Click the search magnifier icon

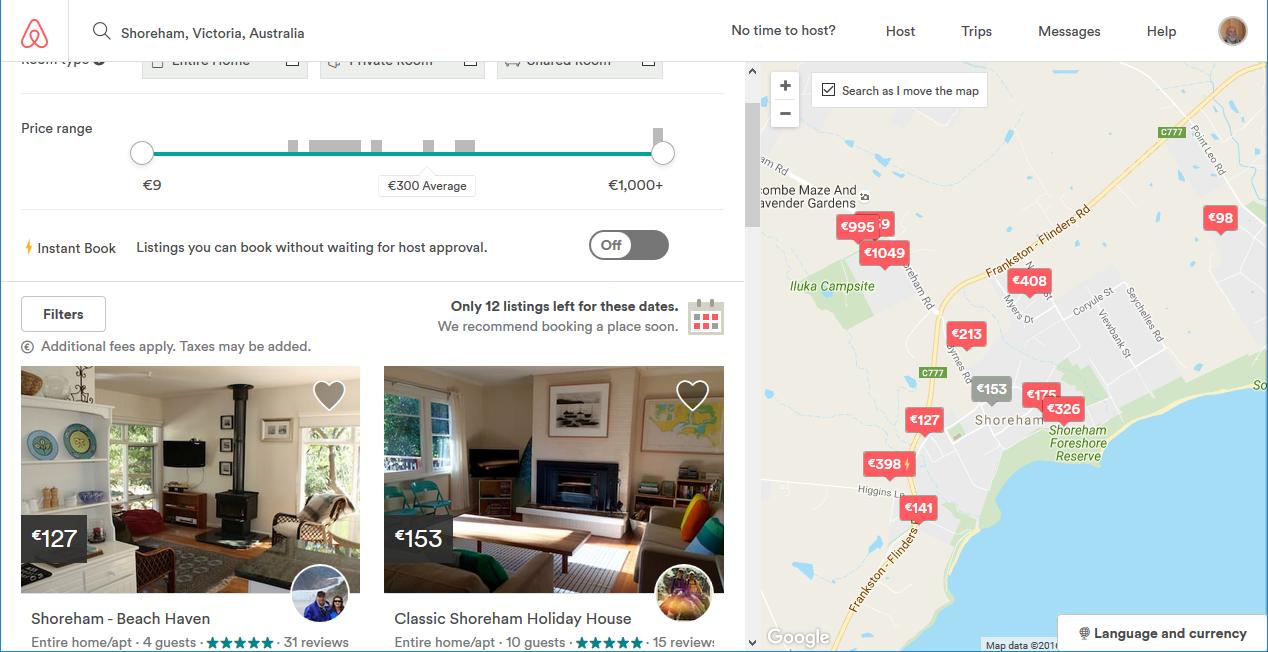(x=101, y=31)
